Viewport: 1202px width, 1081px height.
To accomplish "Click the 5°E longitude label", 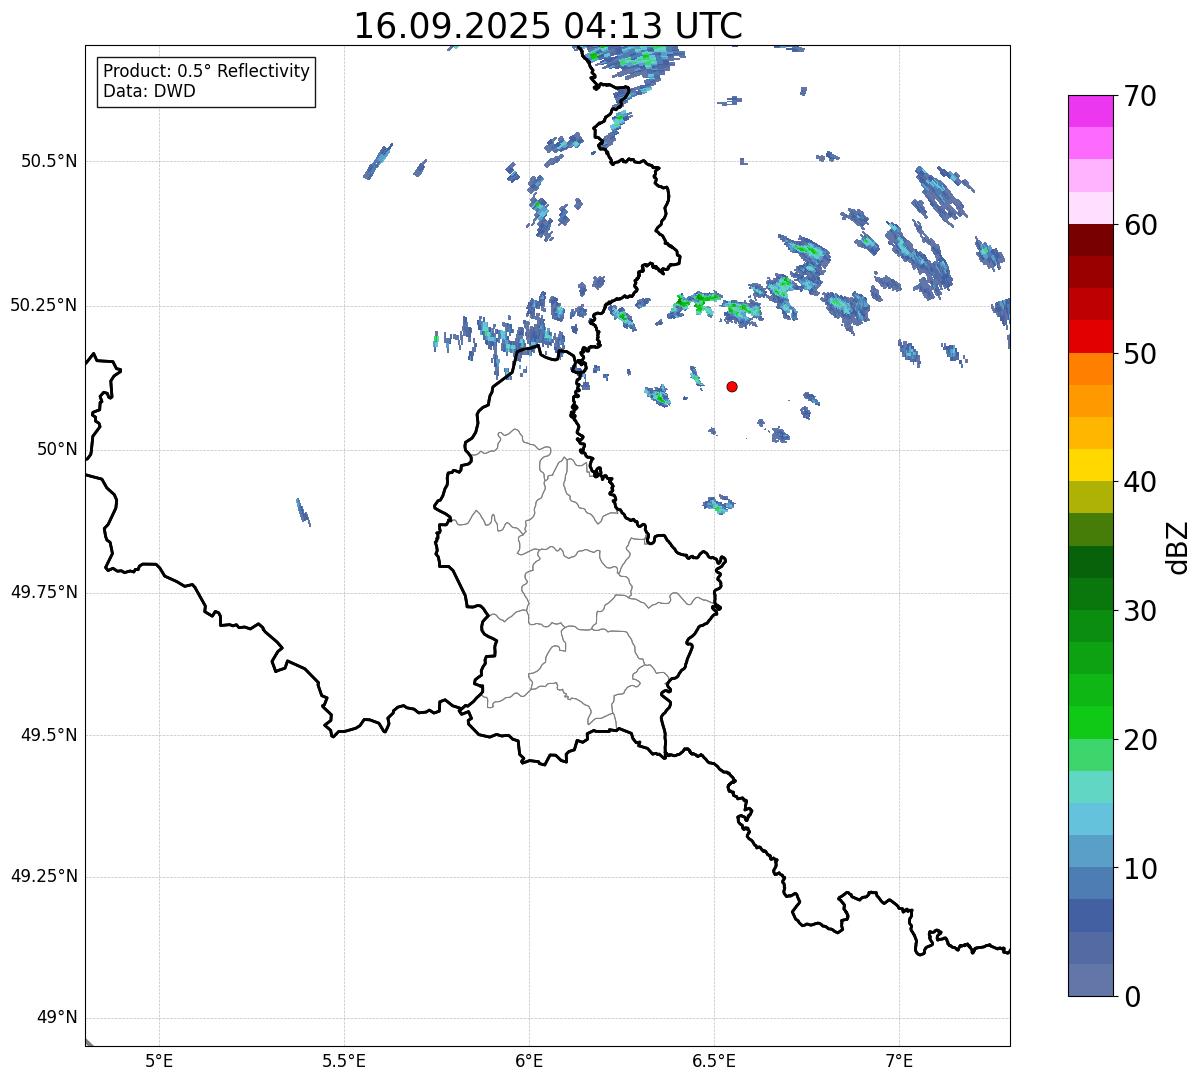I will (x=159, y=1060).
